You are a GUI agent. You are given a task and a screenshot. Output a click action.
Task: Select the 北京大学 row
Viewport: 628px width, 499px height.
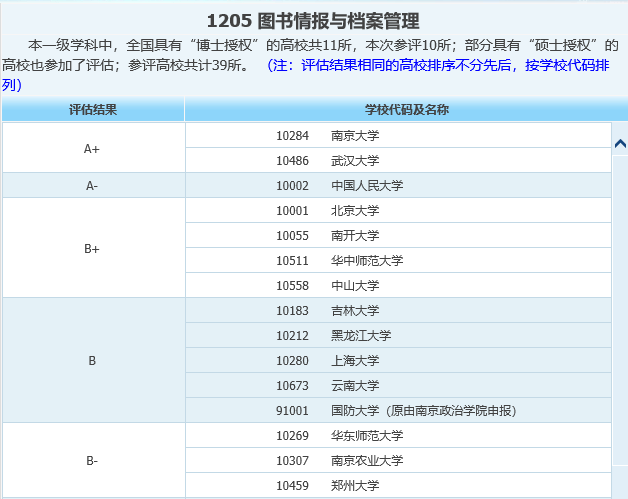[x=355, y=210]
